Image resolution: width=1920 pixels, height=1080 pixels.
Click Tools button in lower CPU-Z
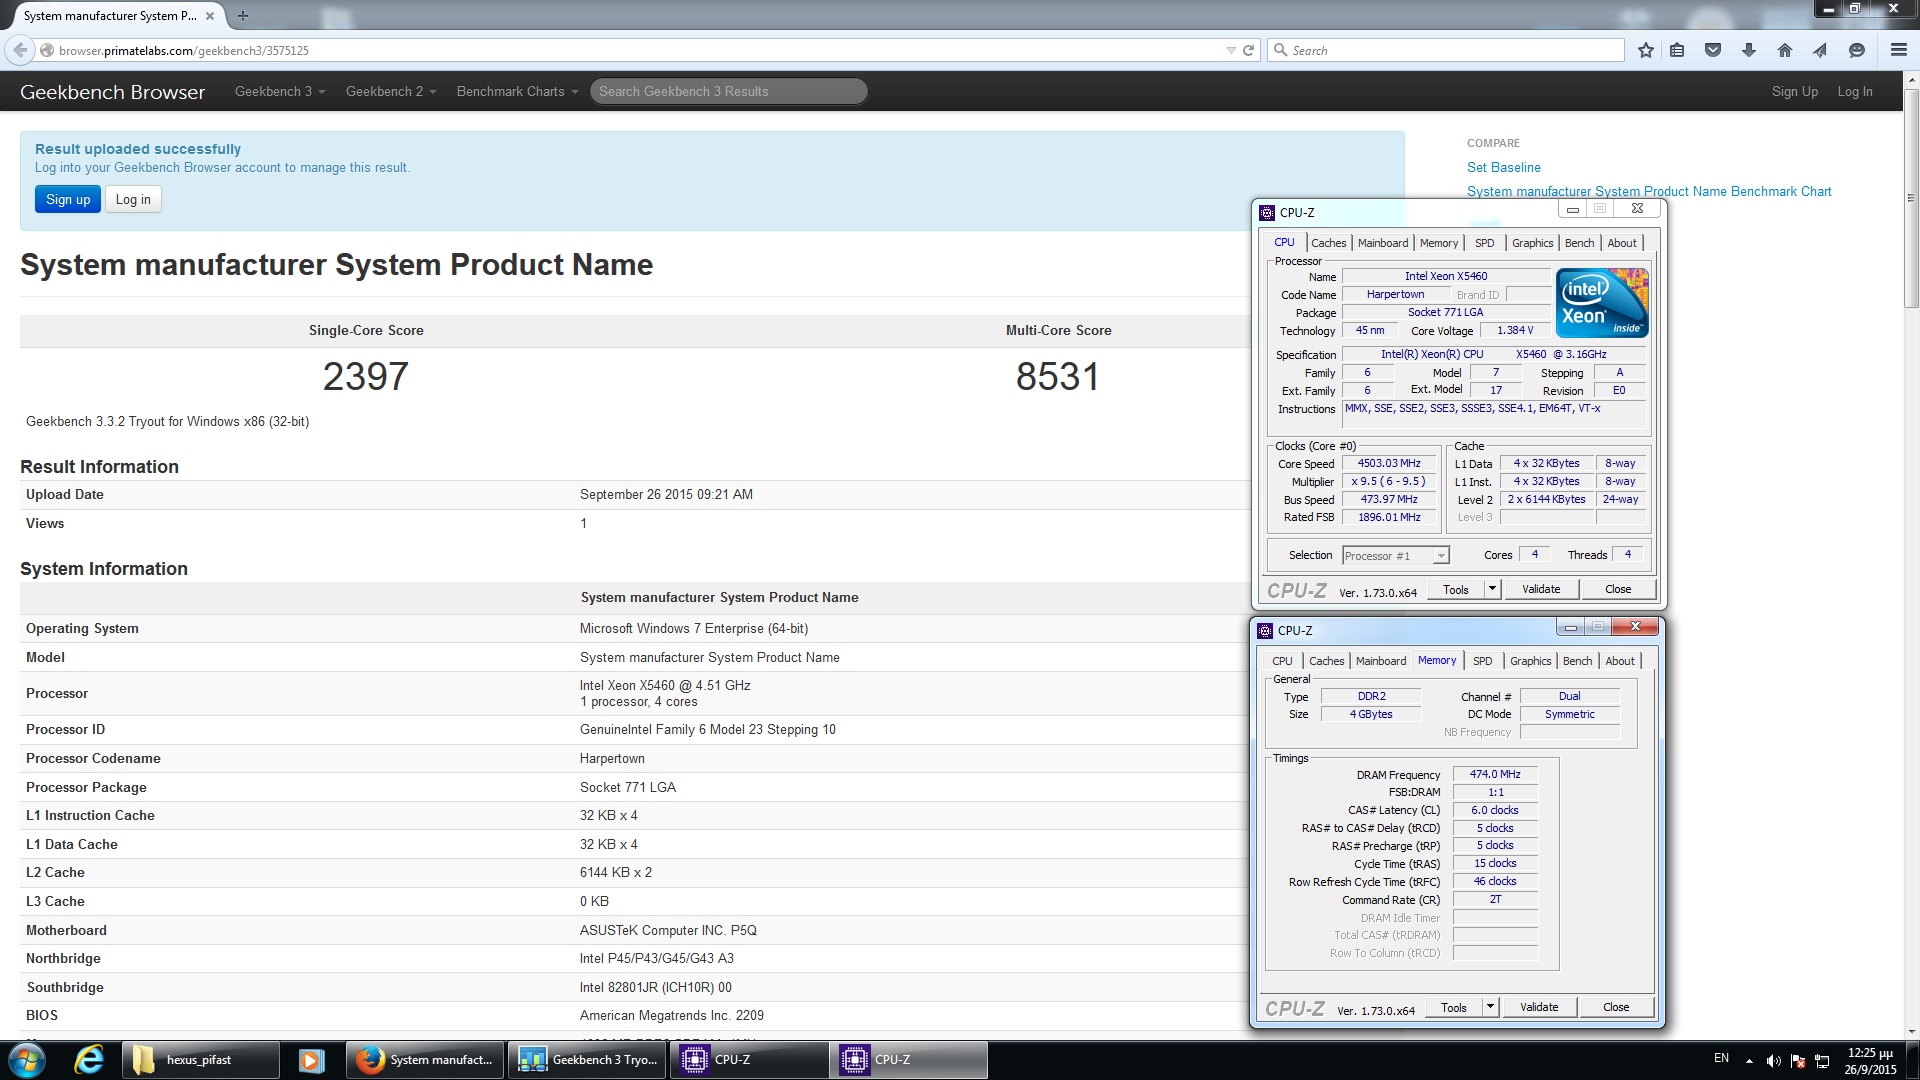point(1453,1007)
